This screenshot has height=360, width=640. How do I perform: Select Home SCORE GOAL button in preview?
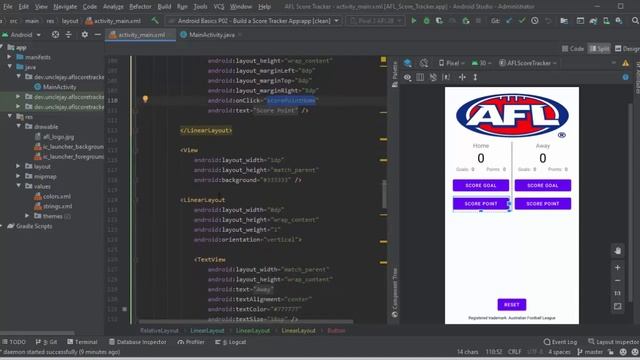[481, 185]
